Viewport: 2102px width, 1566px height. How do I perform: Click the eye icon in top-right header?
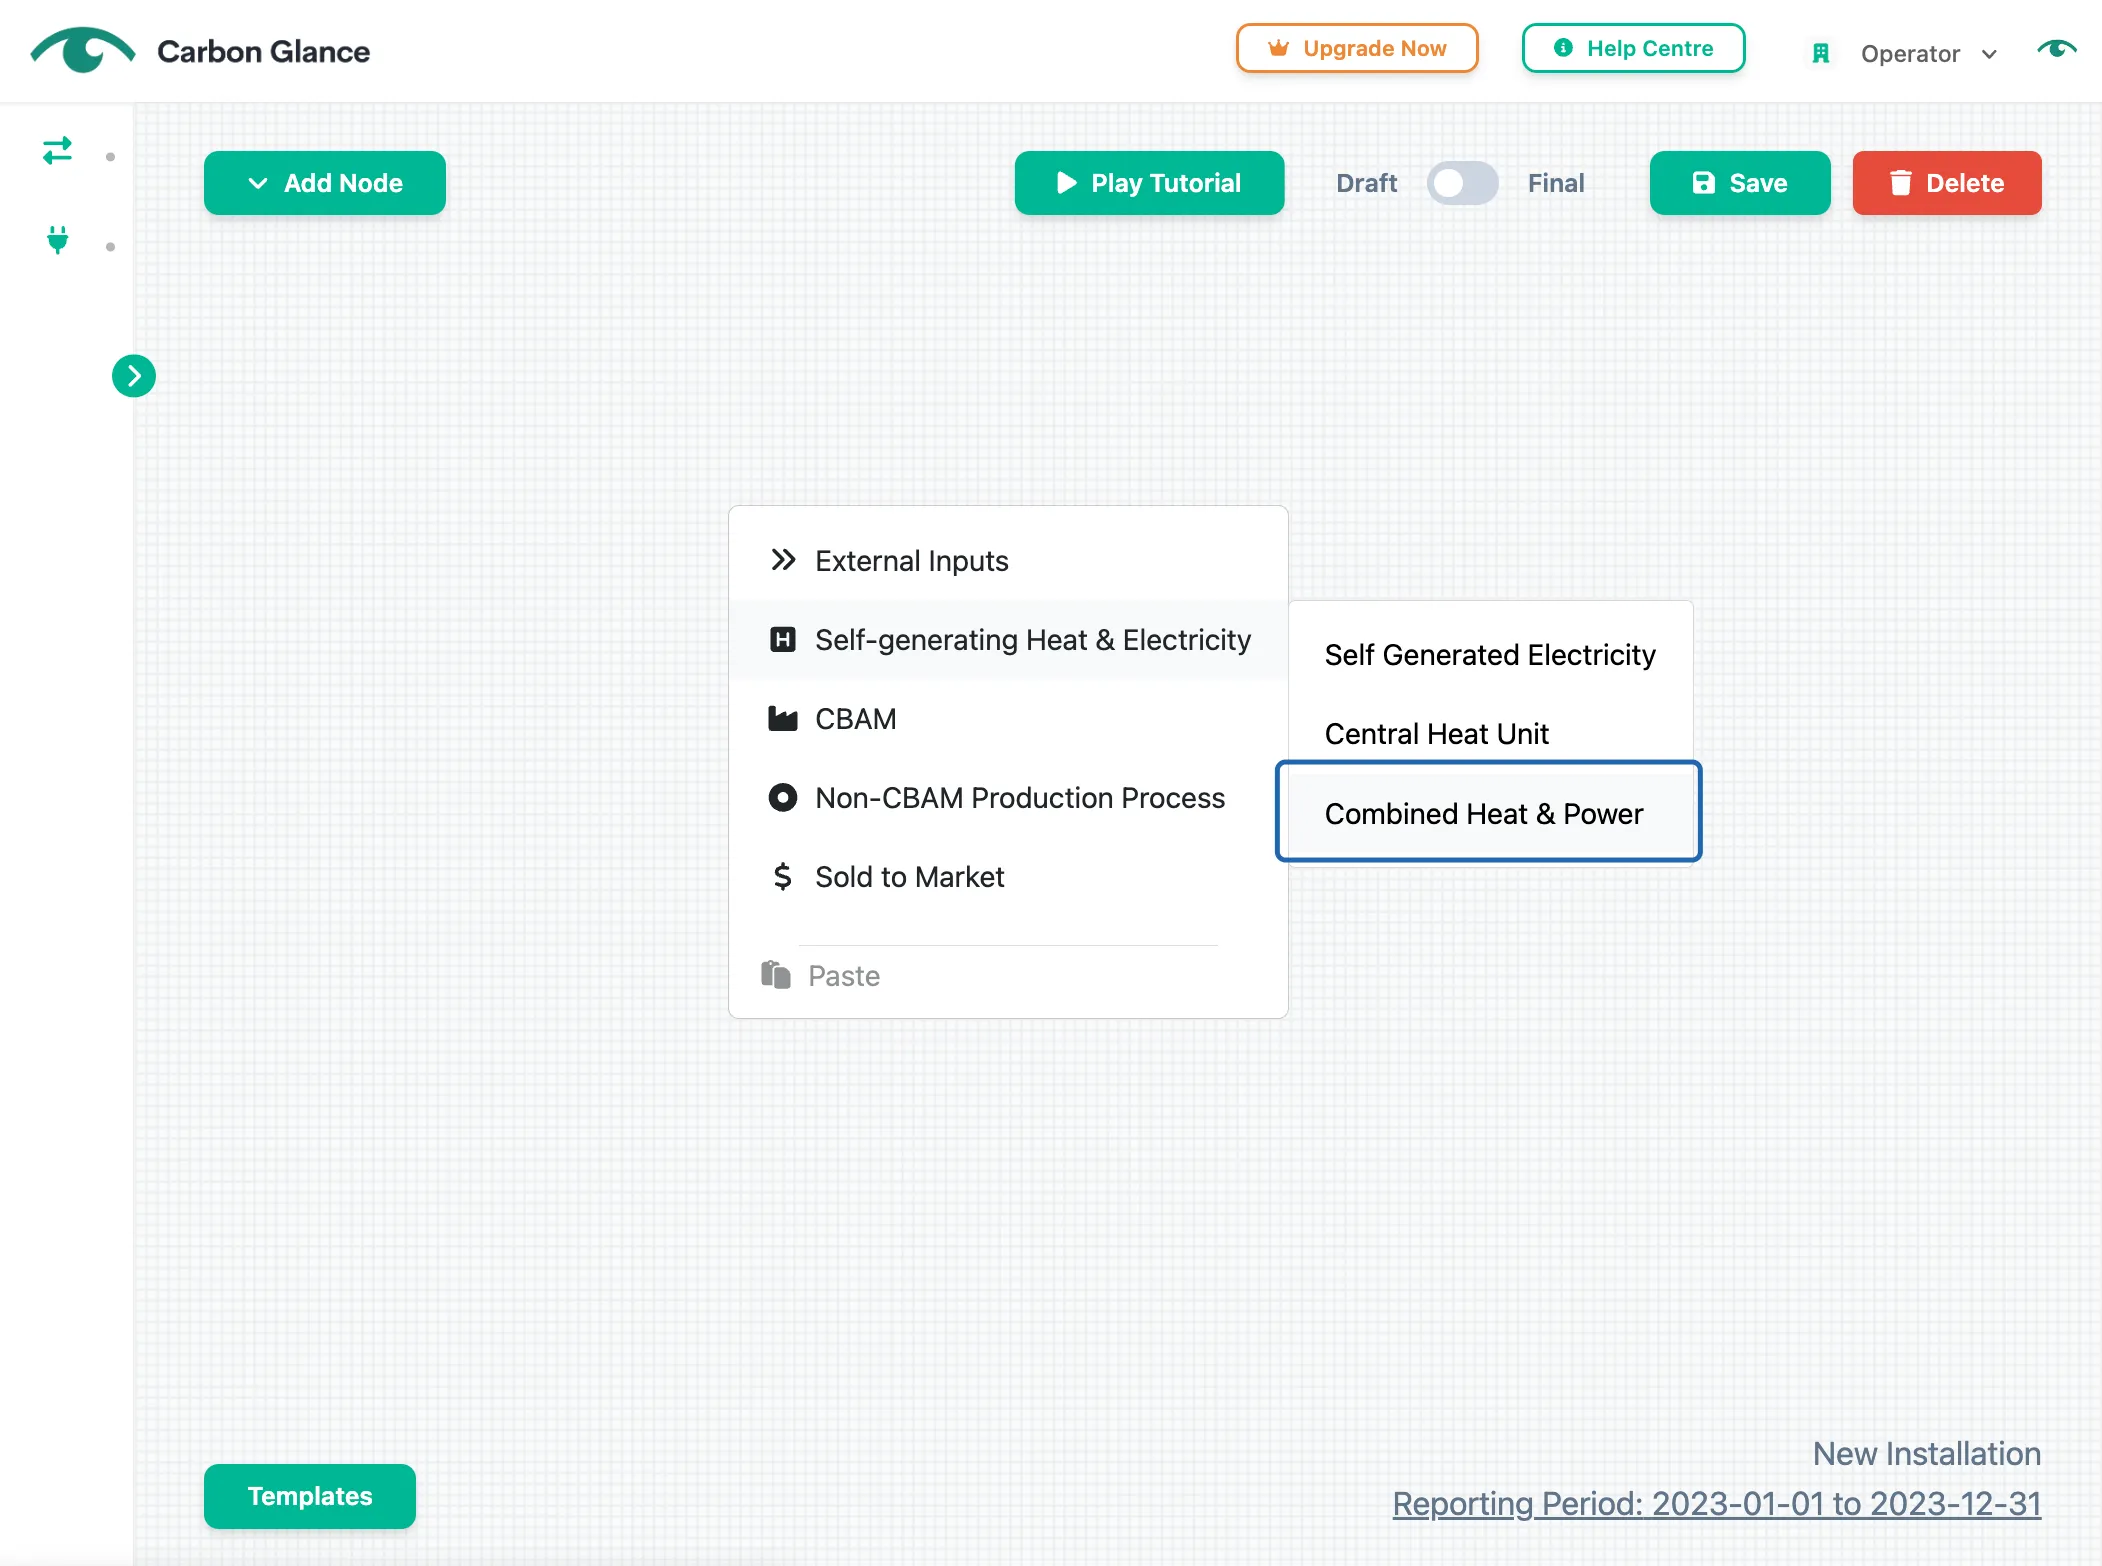(2057, 49)
